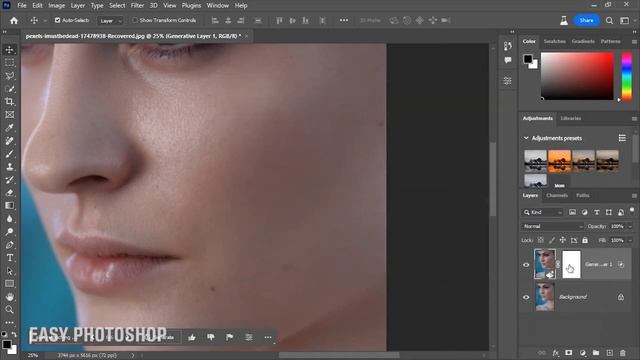Select the Lasso tool
Viewport: 640px width, 360px height.
point(9,76)
